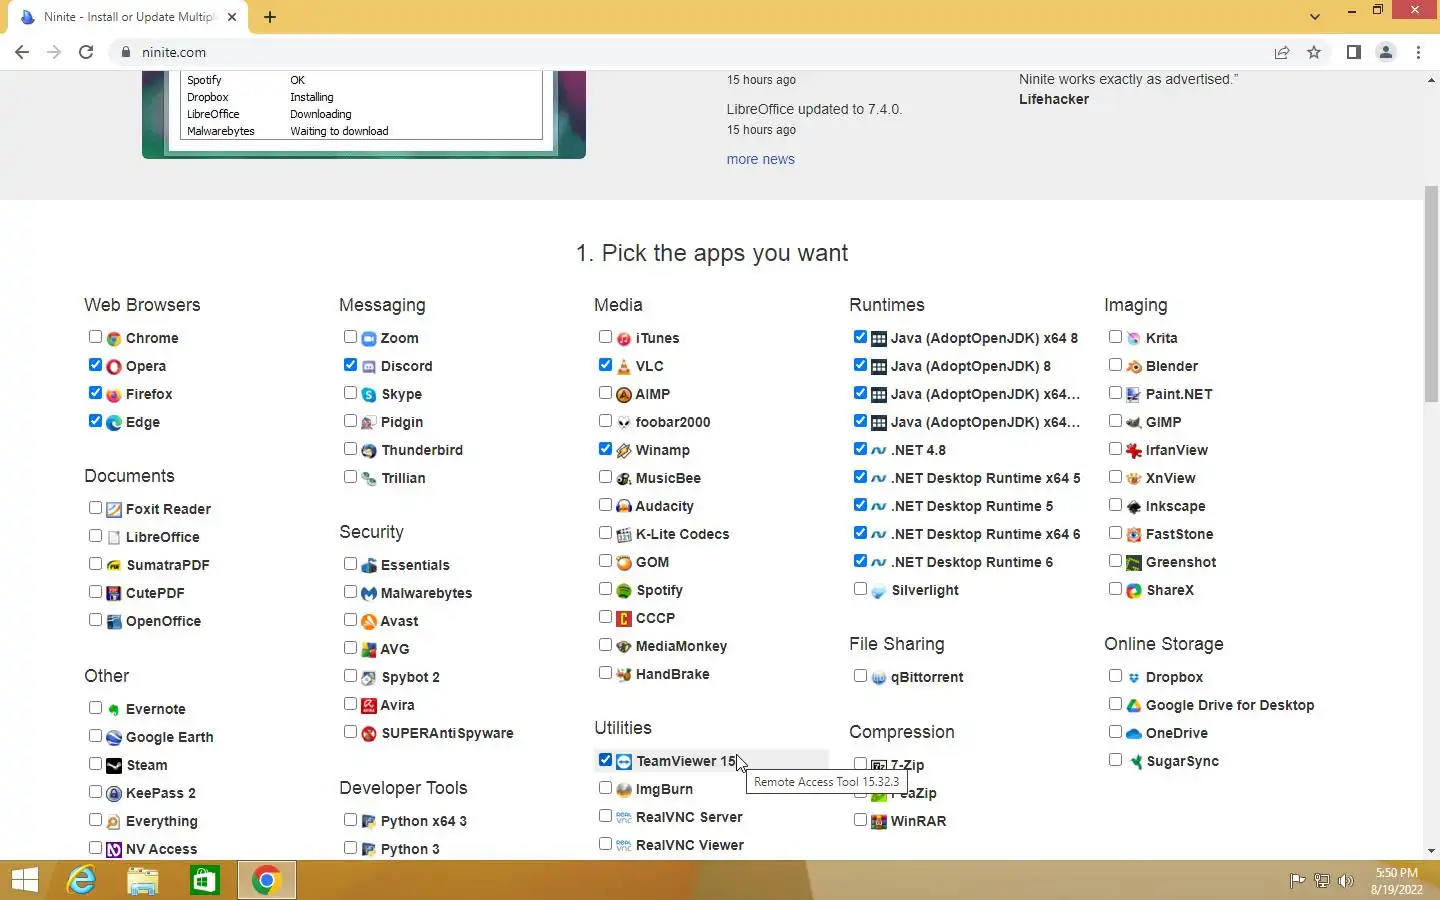Screen dimensions: 1440x900
Task: Click the OneDrive cloud icon
Action: [1134, 734]
